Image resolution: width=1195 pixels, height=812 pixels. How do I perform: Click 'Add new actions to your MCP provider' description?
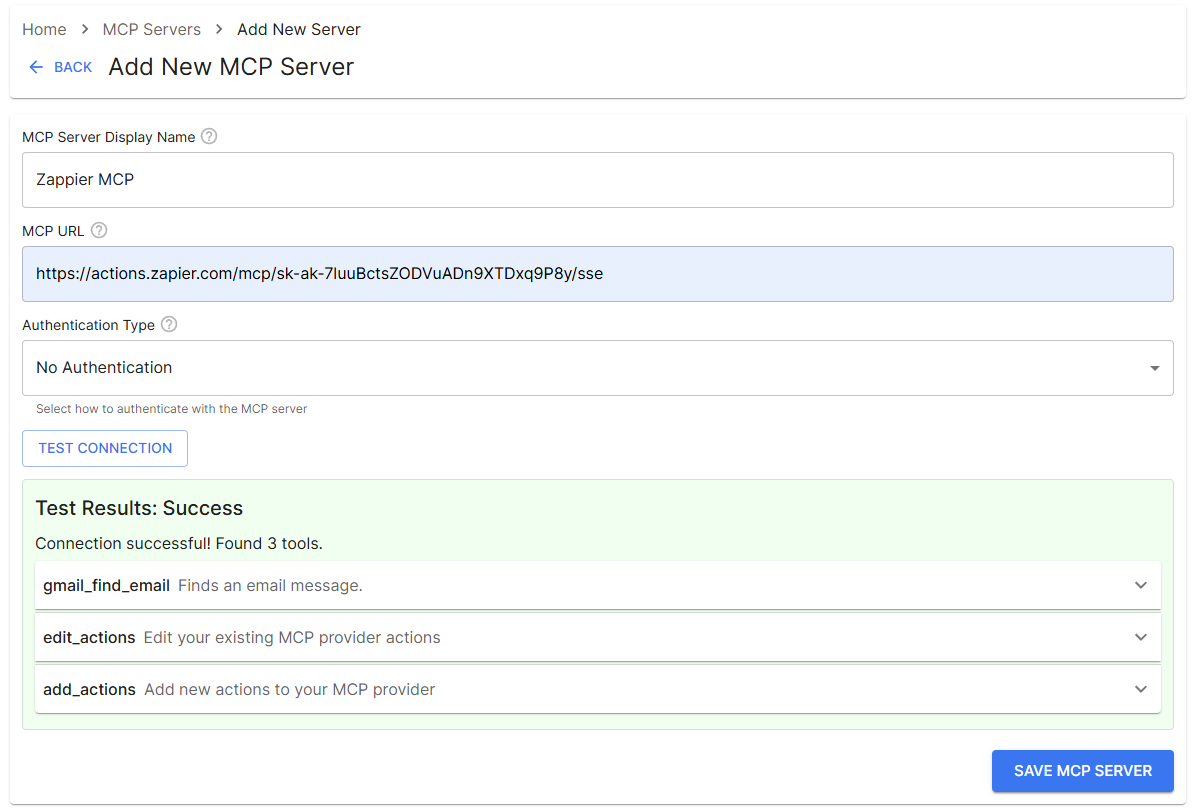[290, 689]
